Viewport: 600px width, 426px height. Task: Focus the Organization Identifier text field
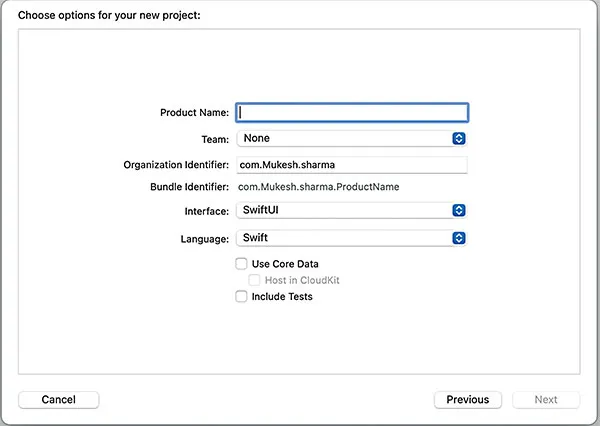351,165
